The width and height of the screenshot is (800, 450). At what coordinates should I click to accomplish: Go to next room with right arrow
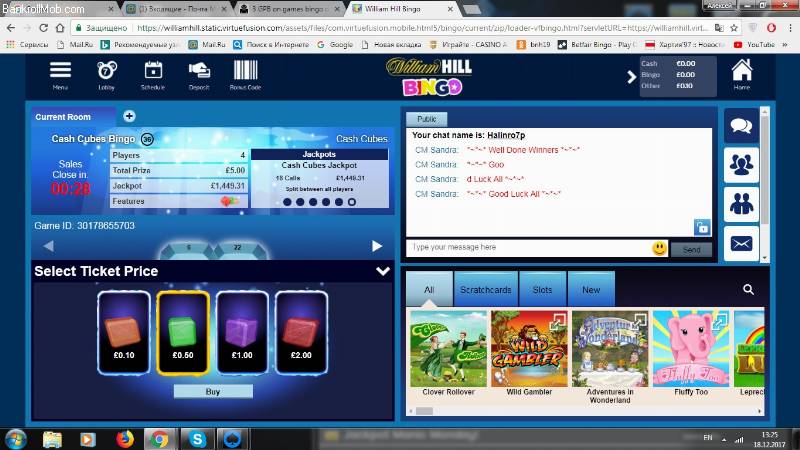pos(377,246)
